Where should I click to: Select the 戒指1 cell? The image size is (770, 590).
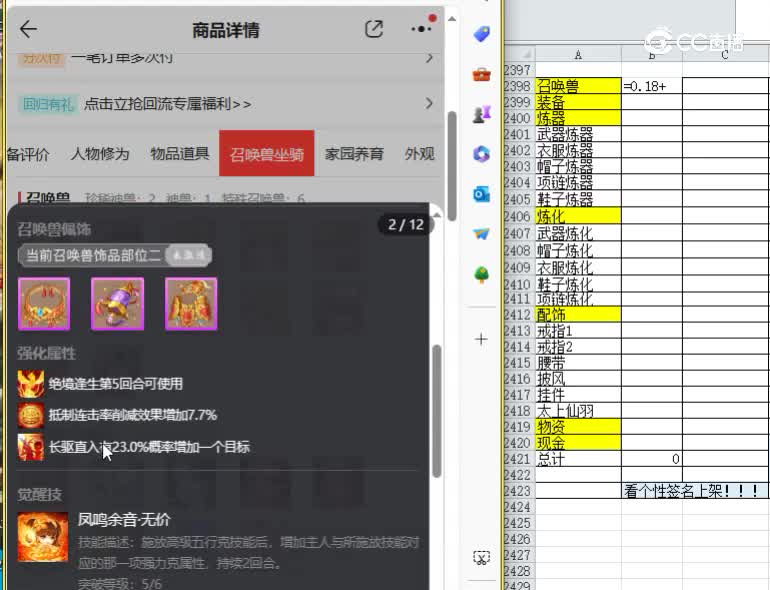point(578,331)
